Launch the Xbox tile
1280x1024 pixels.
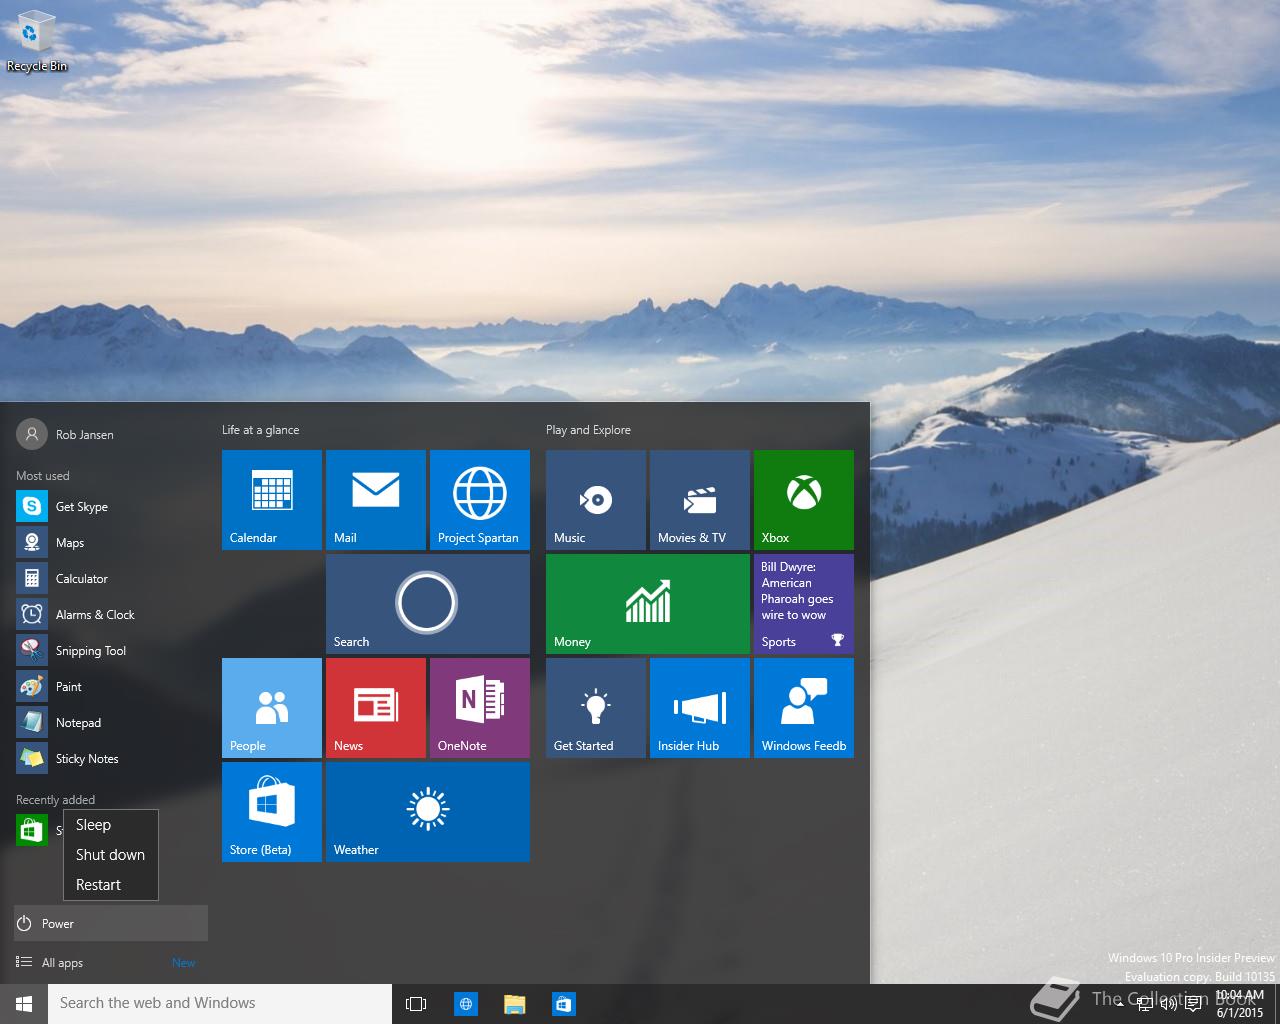point(804,500)
